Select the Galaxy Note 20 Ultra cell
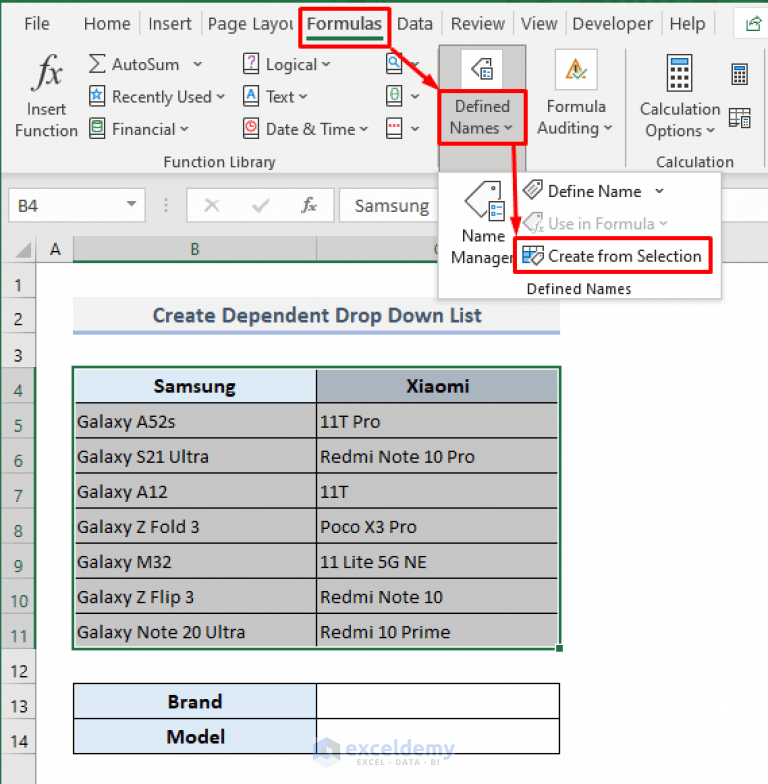Image resolution: width=768 pixels, height=784 pixels. [x=195, y=632]
